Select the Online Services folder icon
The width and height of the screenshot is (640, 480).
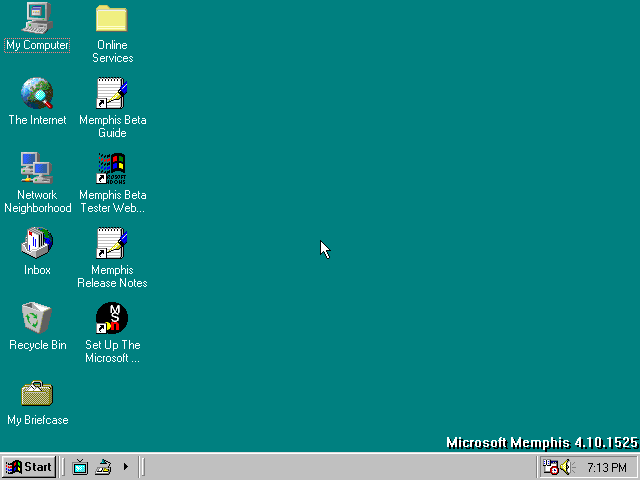tap(112, 18)
